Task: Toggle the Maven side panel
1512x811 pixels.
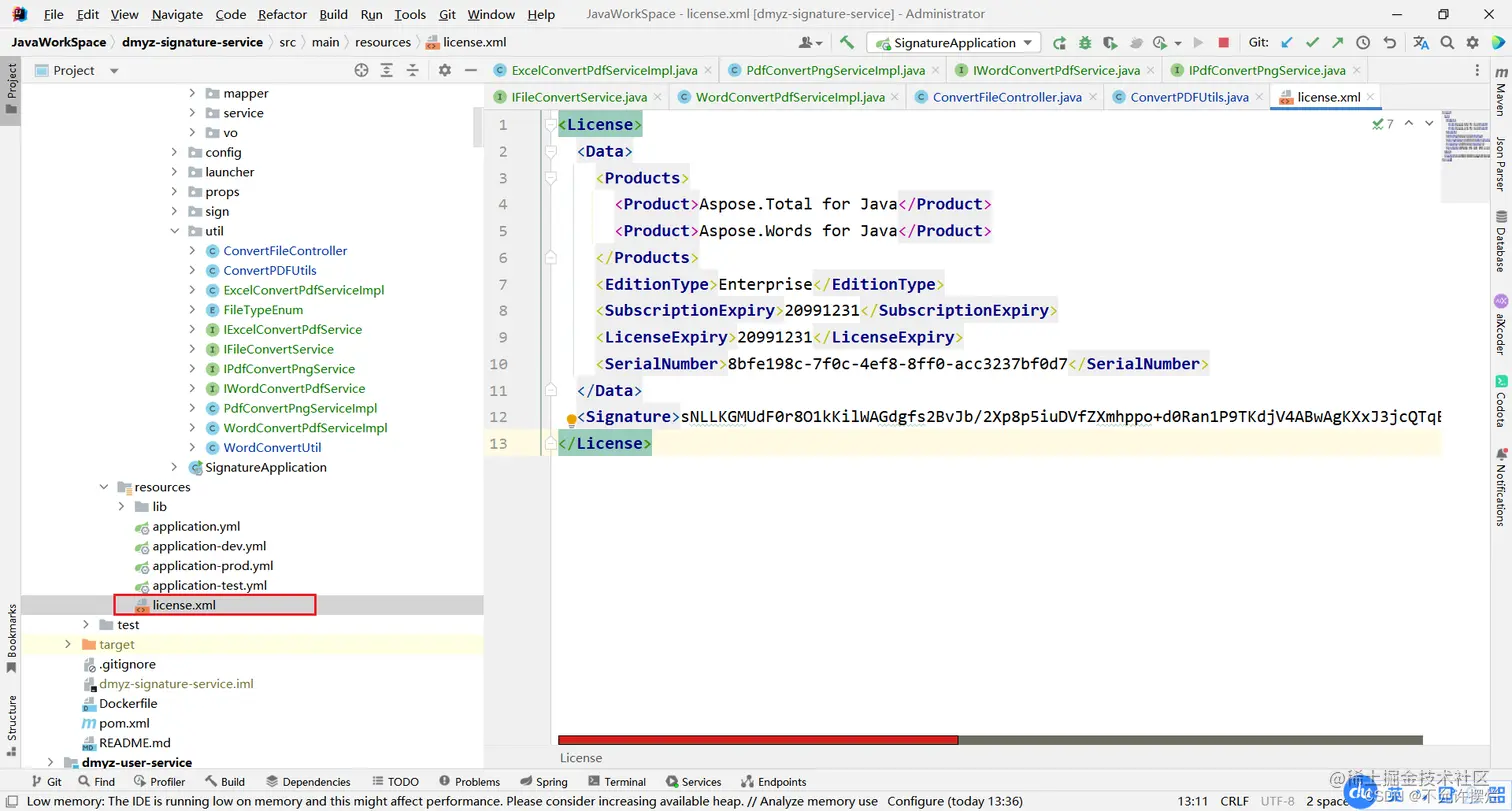Action: (x=1500, y=93)
